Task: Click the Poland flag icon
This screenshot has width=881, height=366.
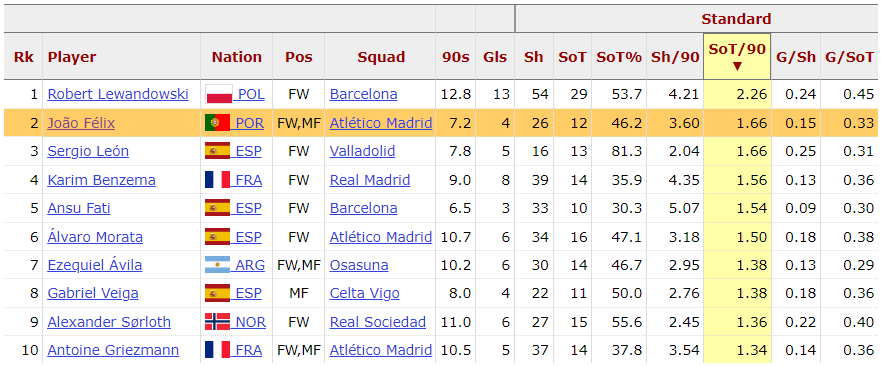Action: 219,94
